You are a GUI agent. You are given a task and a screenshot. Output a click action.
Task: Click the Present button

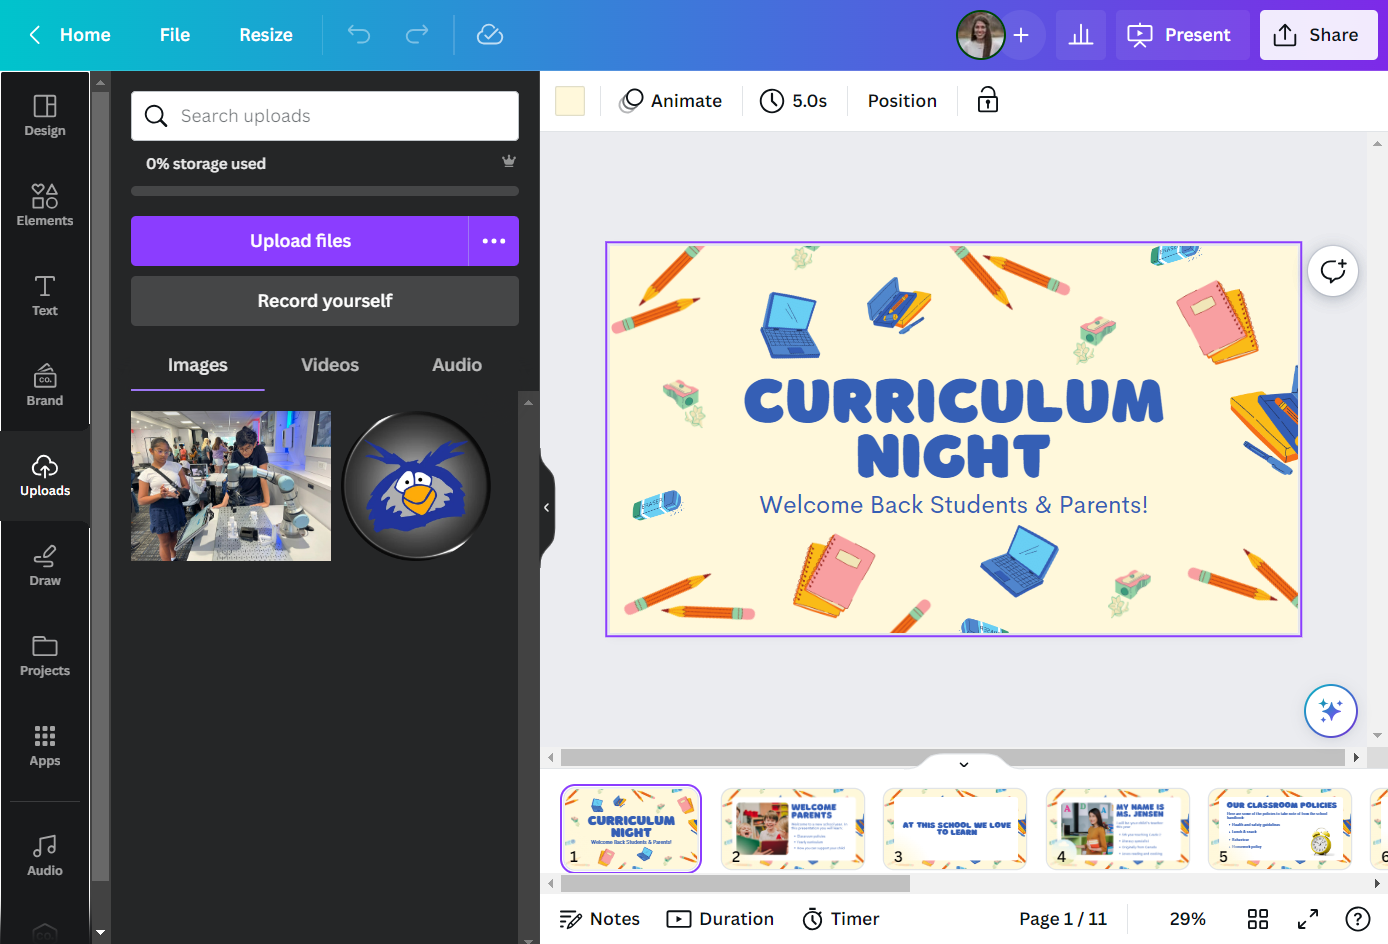pyautogui.click(x=1182, y=35)
